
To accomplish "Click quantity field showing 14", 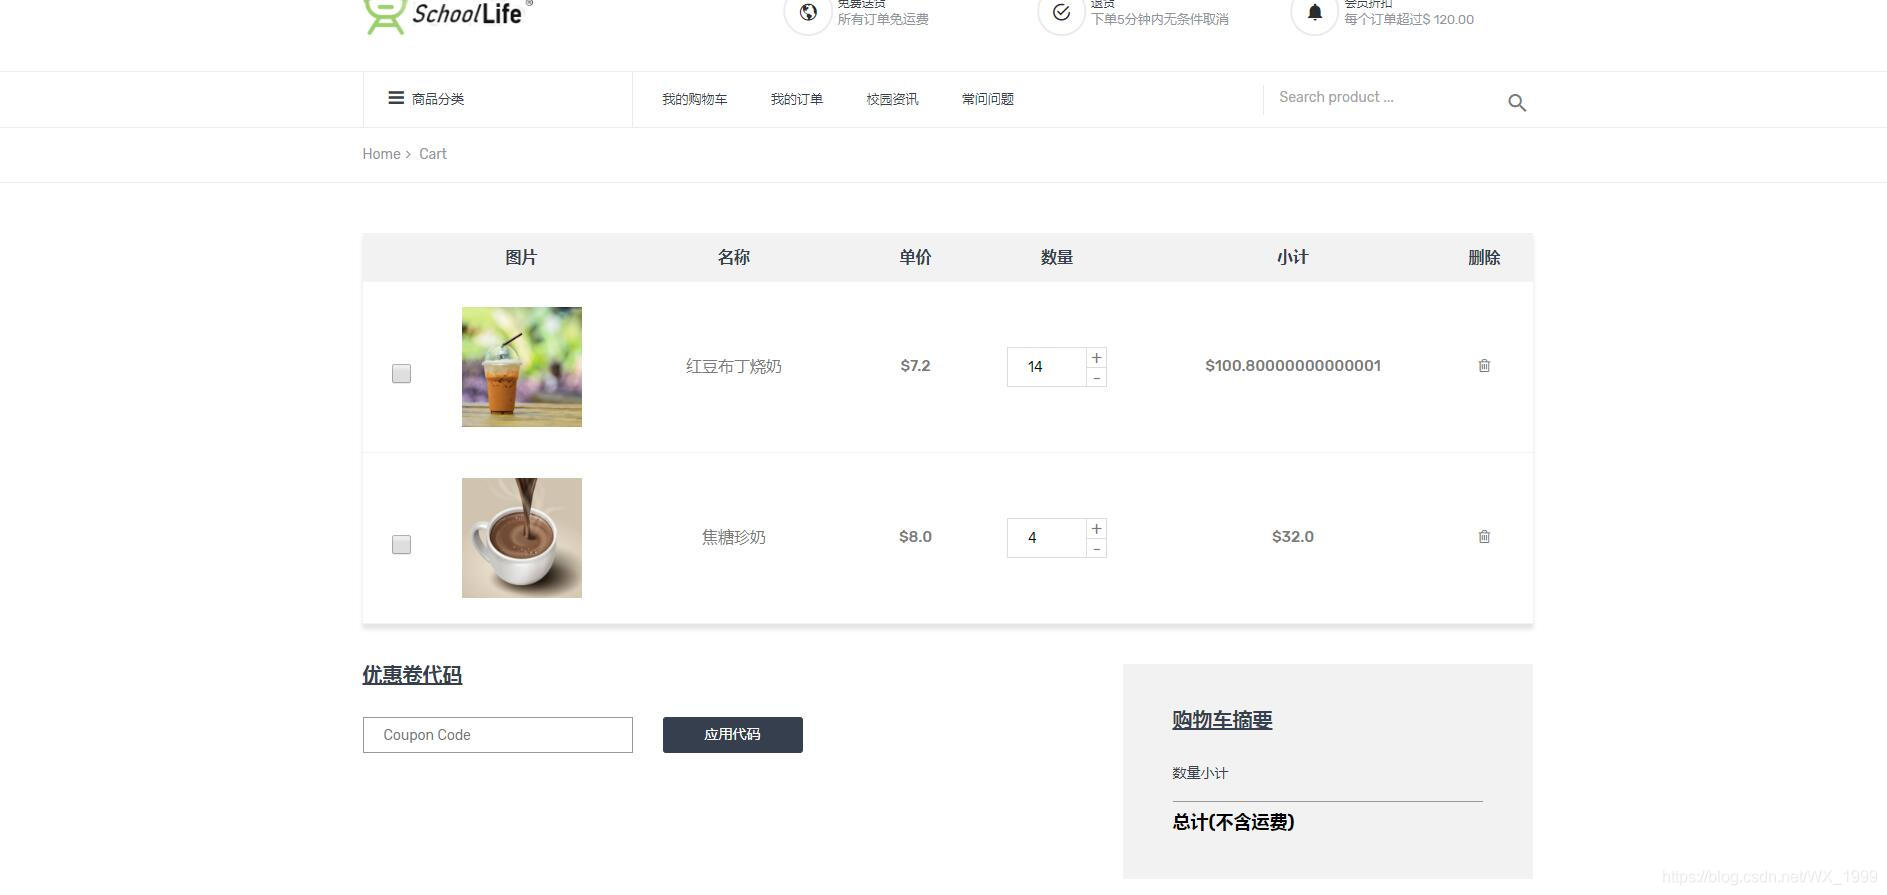I will (1046, 367).
